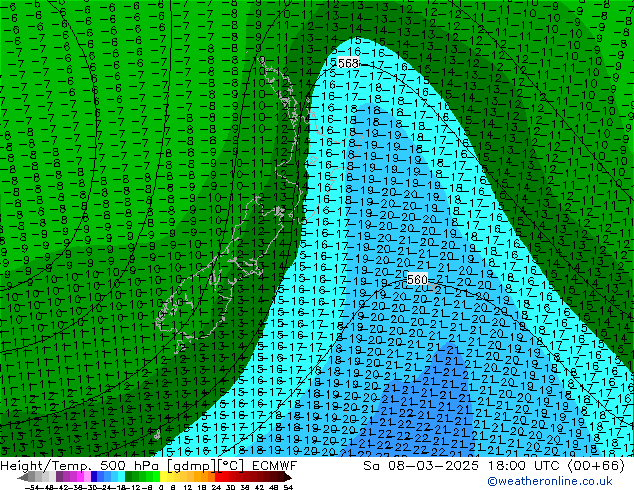Click the yellow swatch in the temperature legend
Image resolution: width=634 pixels, height=490 pixels.
pyautogui.click(x=163, y=477)
